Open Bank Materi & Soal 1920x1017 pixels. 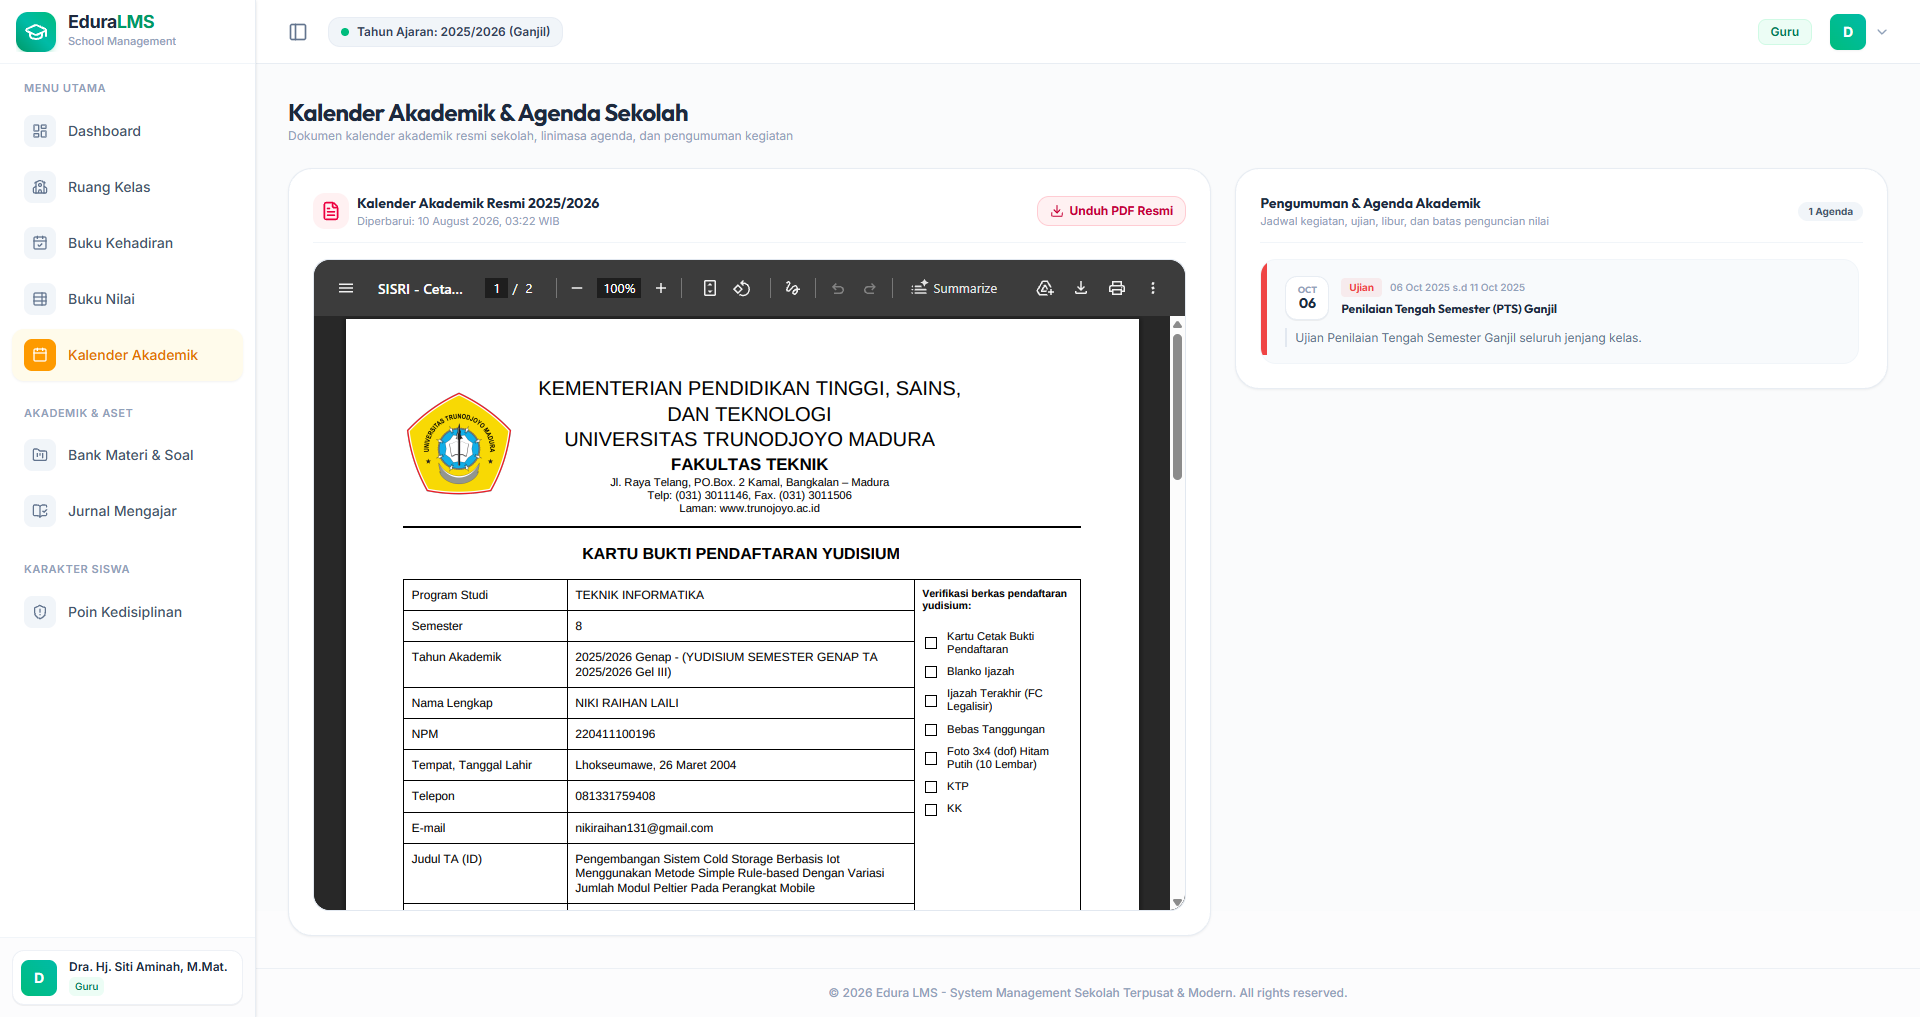point(128,455)
